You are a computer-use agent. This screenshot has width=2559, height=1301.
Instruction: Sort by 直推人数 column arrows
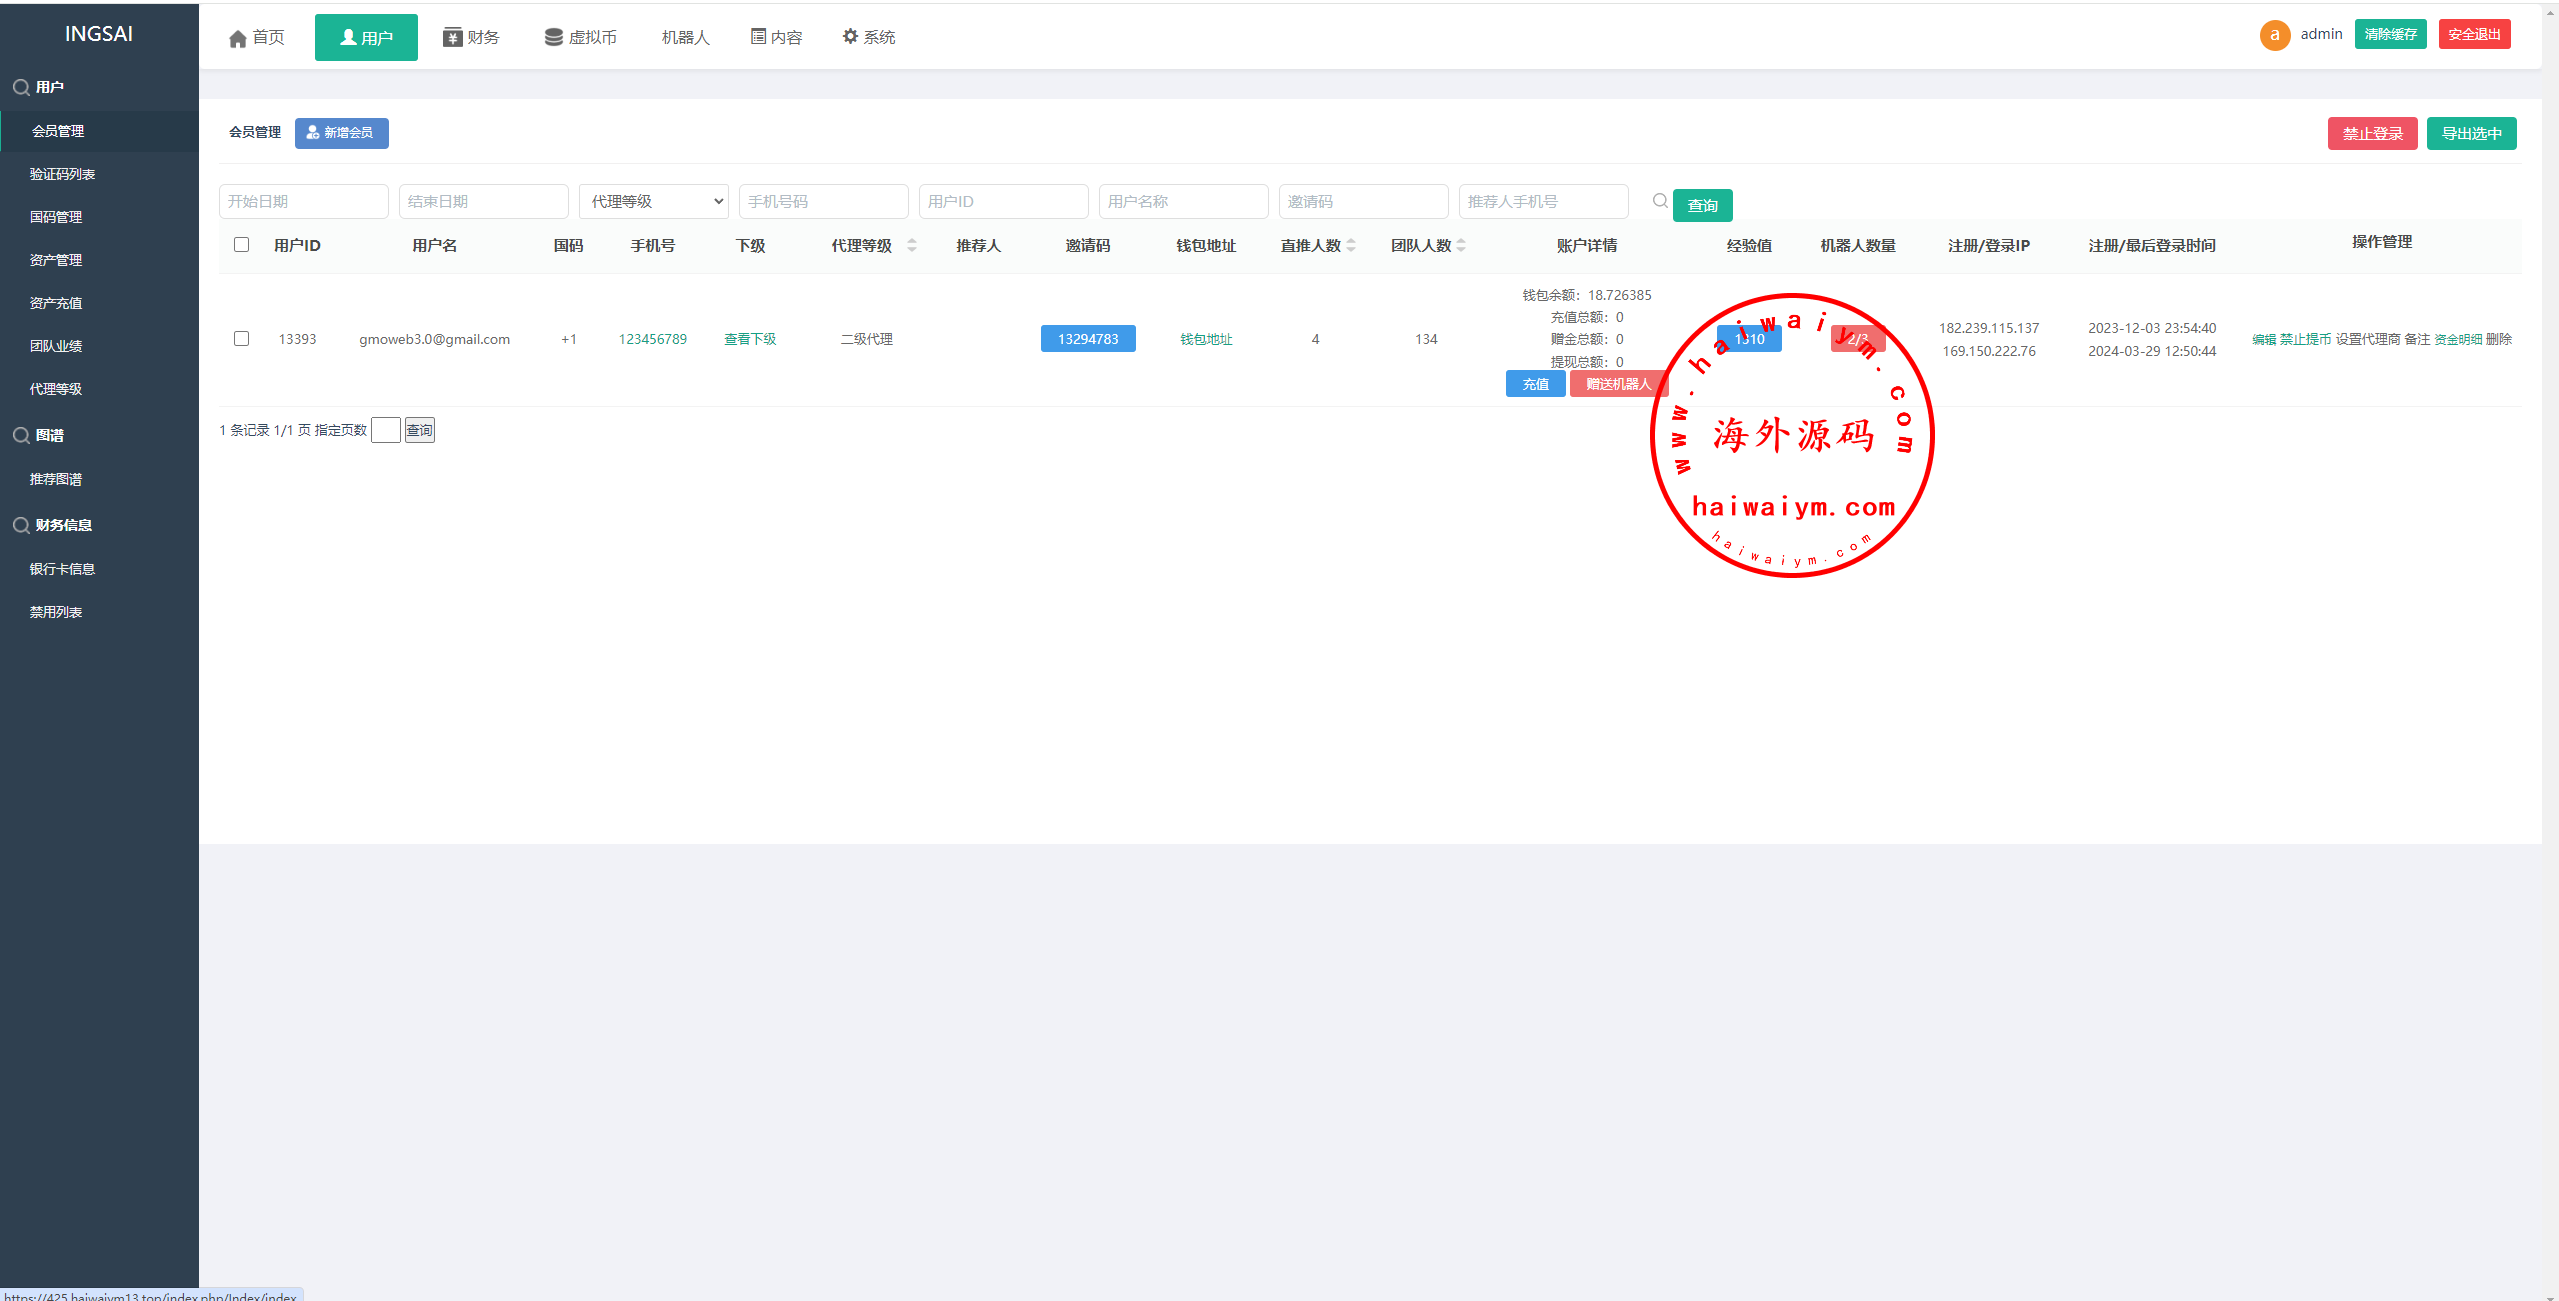coord(1351,245)
